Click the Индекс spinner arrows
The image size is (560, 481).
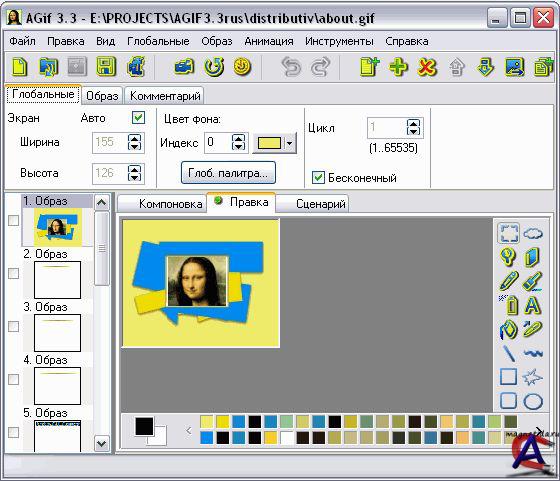click(x=238, y=142)
